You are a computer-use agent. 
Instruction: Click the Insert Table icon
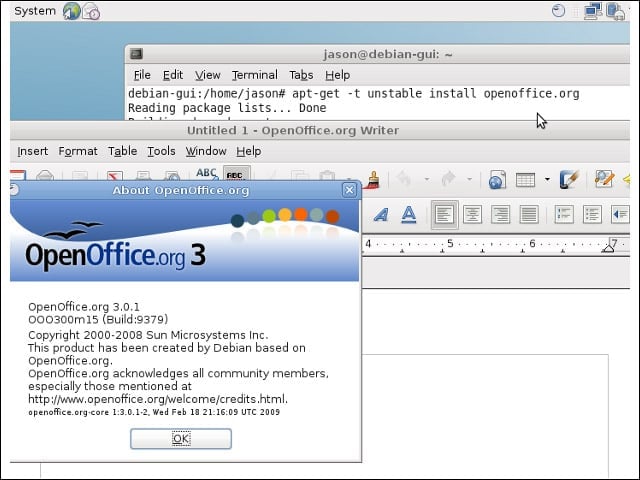click(x=525, y=180)
